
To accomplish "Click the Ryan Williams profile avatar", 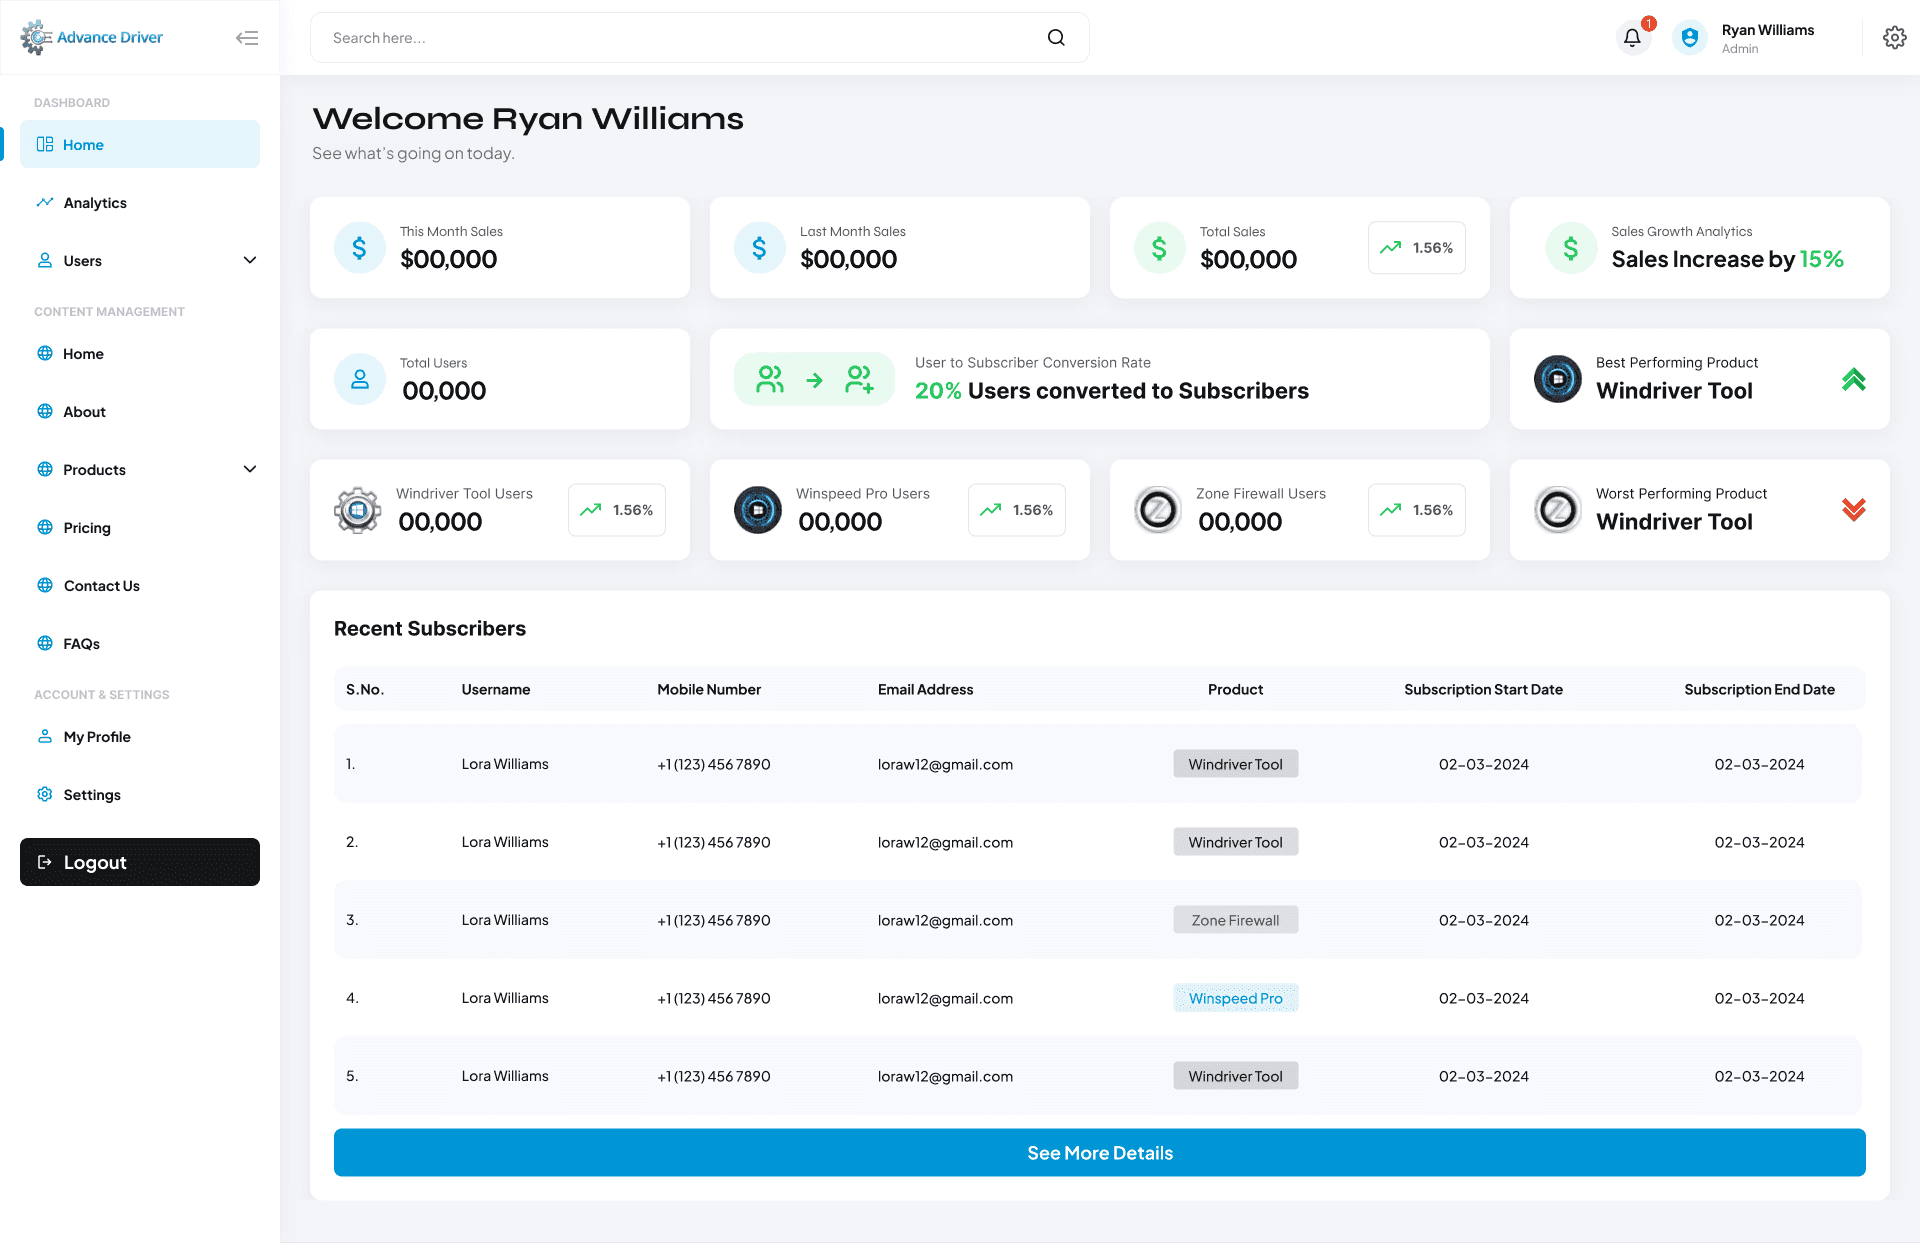I will tap(1690, 38).
